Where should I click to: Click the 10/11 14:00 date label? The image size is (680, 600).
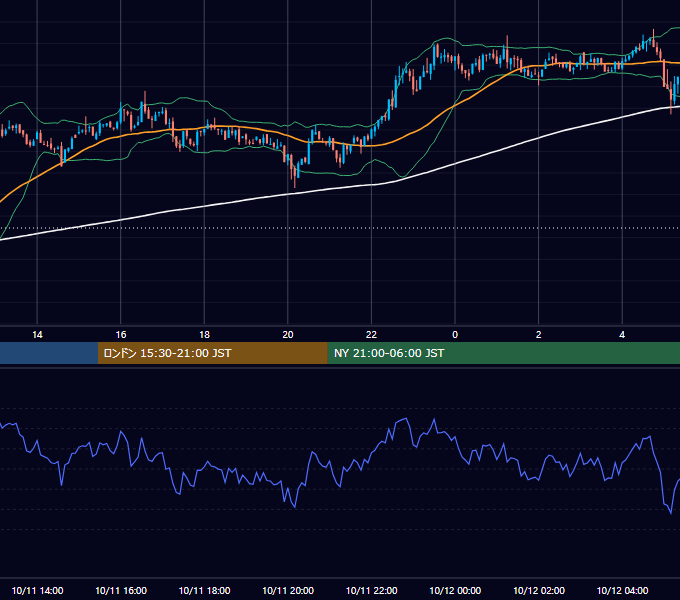[x=37, y=590]
